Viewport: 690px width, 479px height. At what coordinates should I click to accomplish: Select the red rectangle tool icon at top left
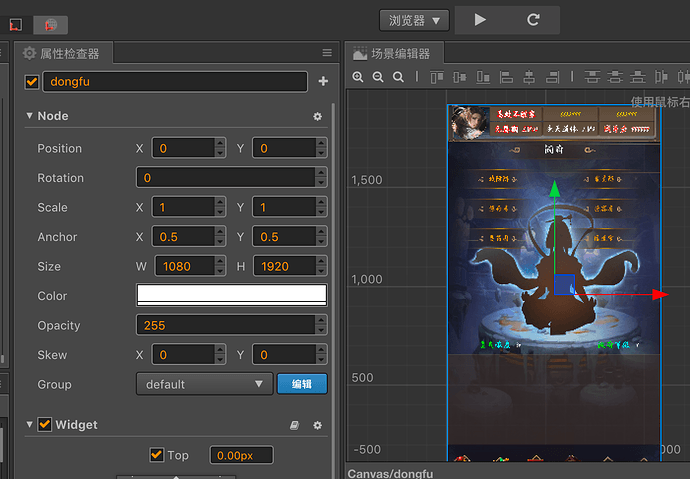(x=16, y=25)
